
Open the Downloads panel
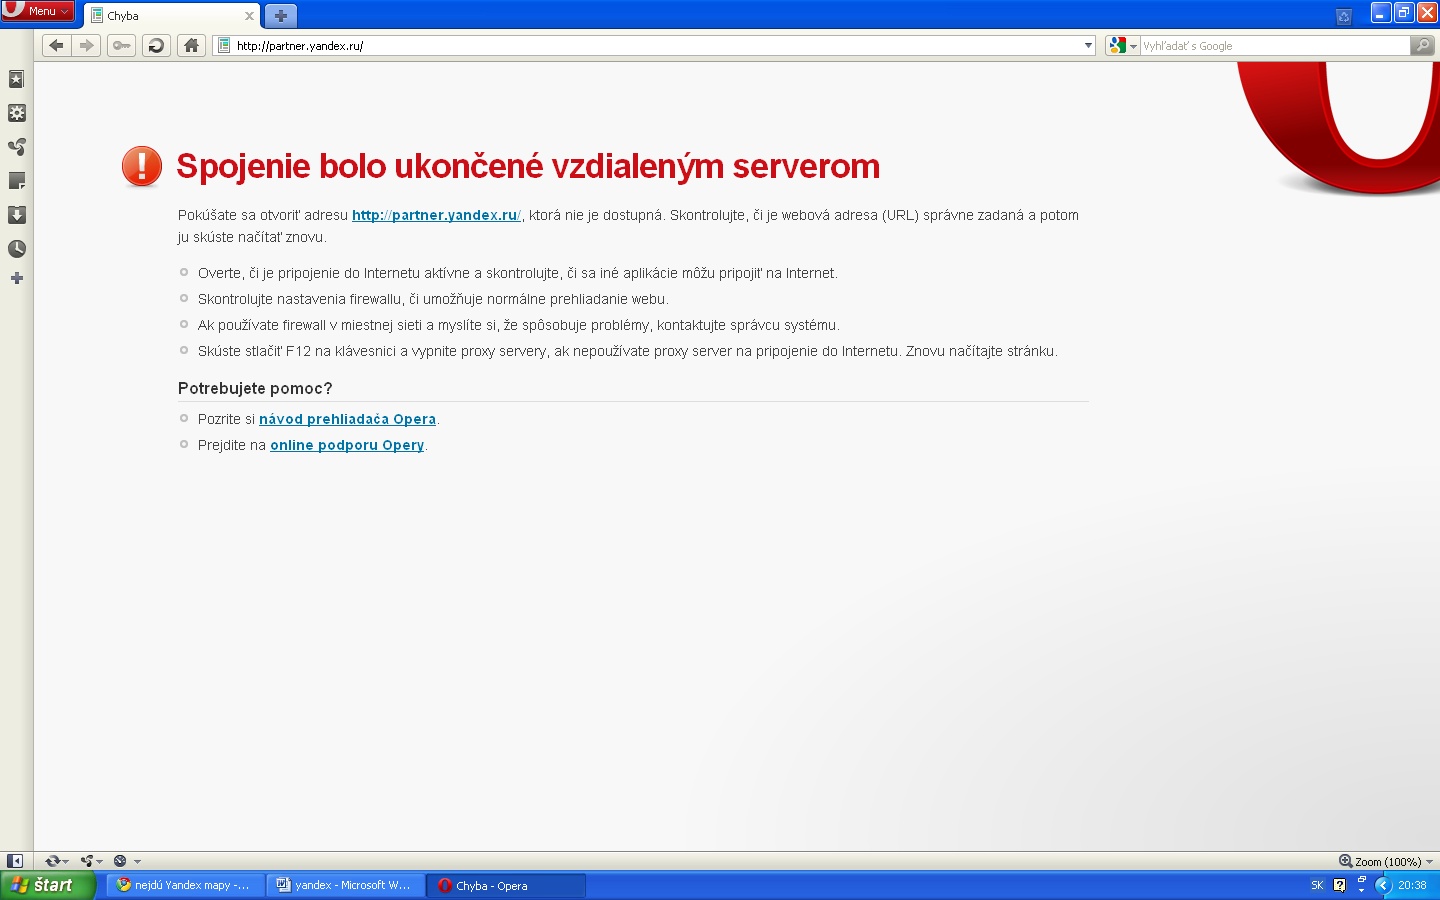click(x=16, y=215)
